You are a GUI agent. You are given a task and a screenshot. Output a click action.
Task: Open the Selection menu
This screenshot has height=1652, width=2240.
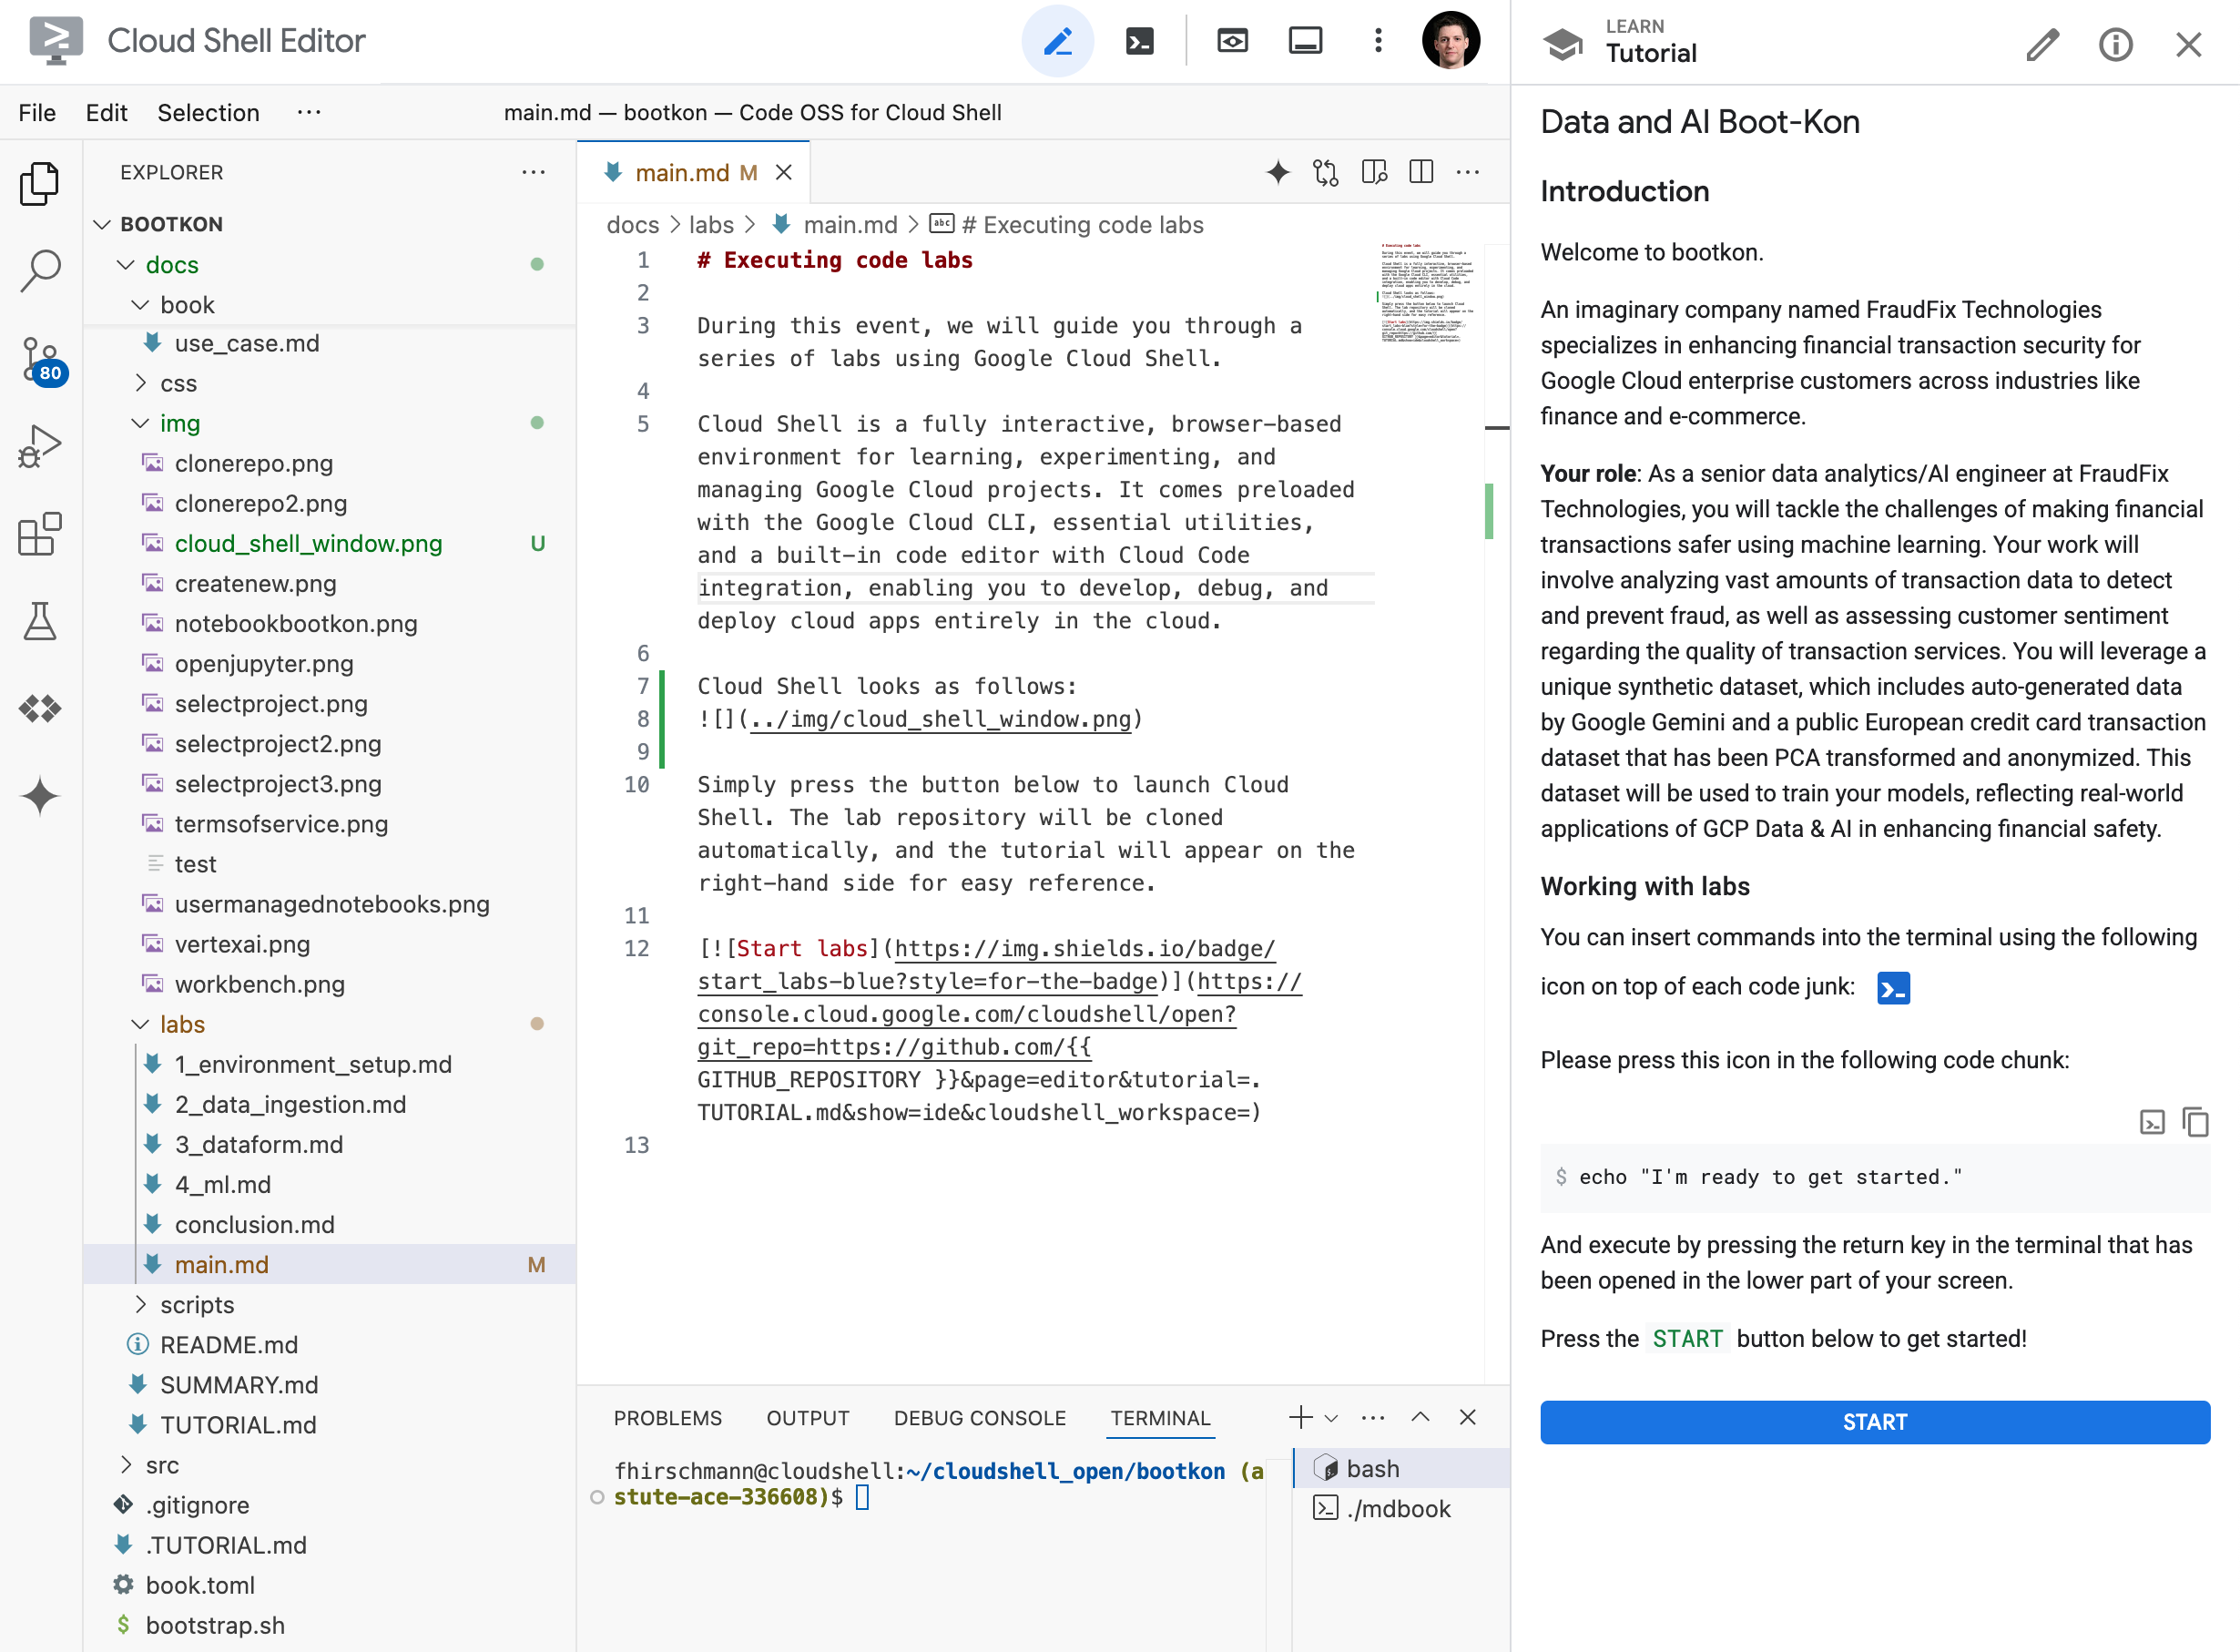(208, 113)
